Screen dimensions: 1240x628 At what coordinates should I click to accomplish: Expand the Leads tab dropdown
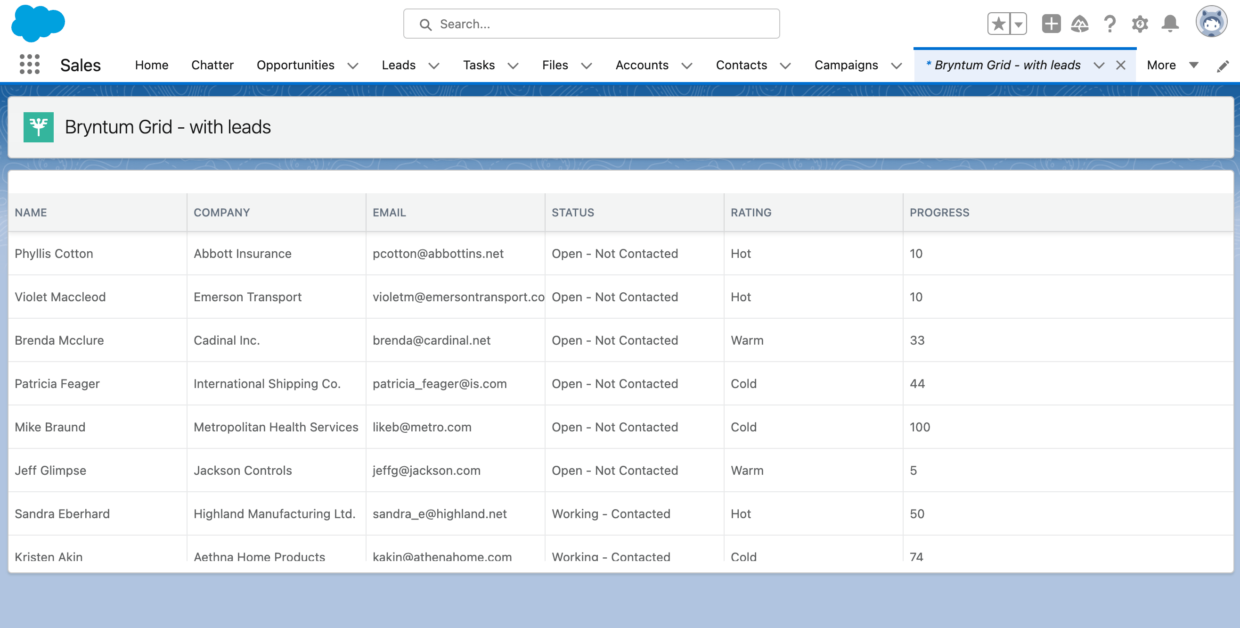pos(433,65)
